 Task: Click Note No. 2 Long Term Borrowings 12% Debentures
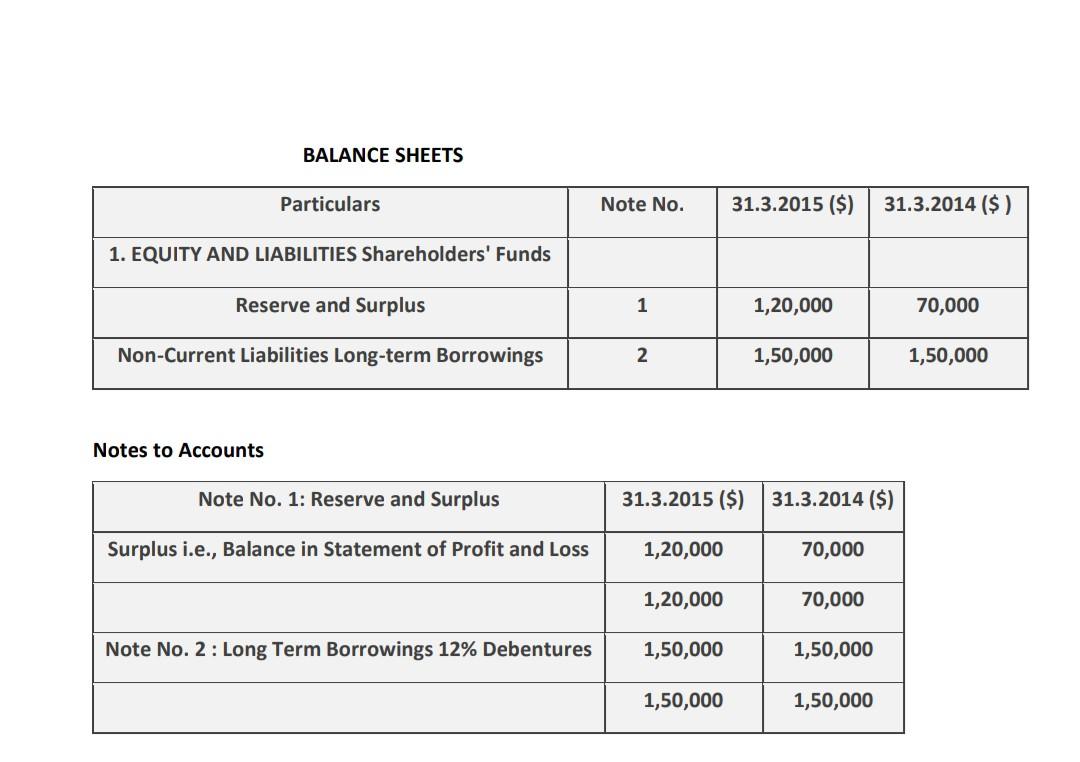tap(348, 649)
